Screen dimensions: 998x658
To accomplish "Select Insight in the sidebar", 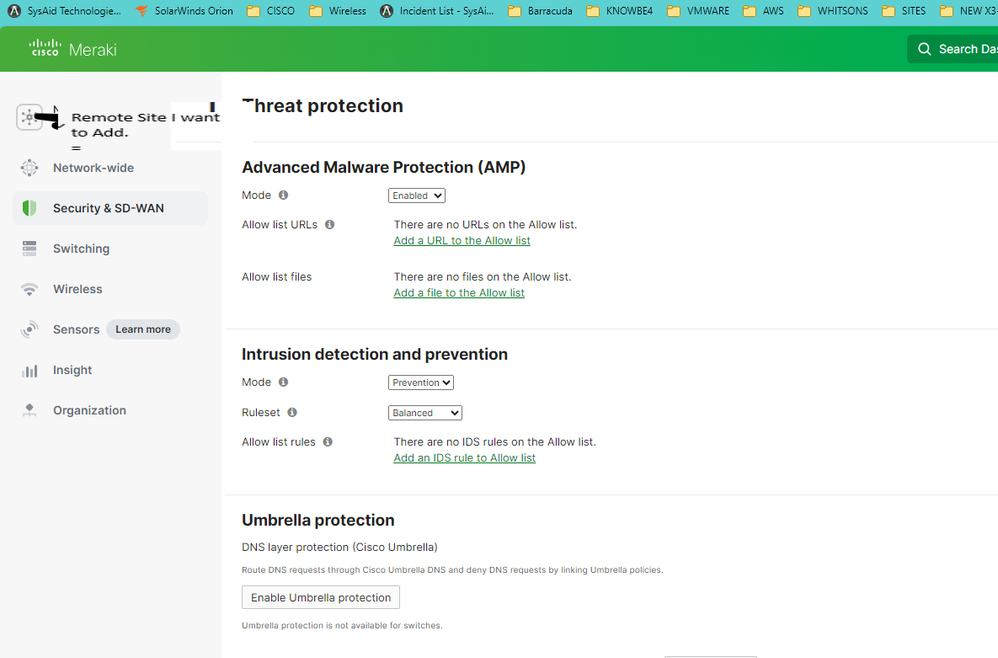I will [x=72, y=370].
